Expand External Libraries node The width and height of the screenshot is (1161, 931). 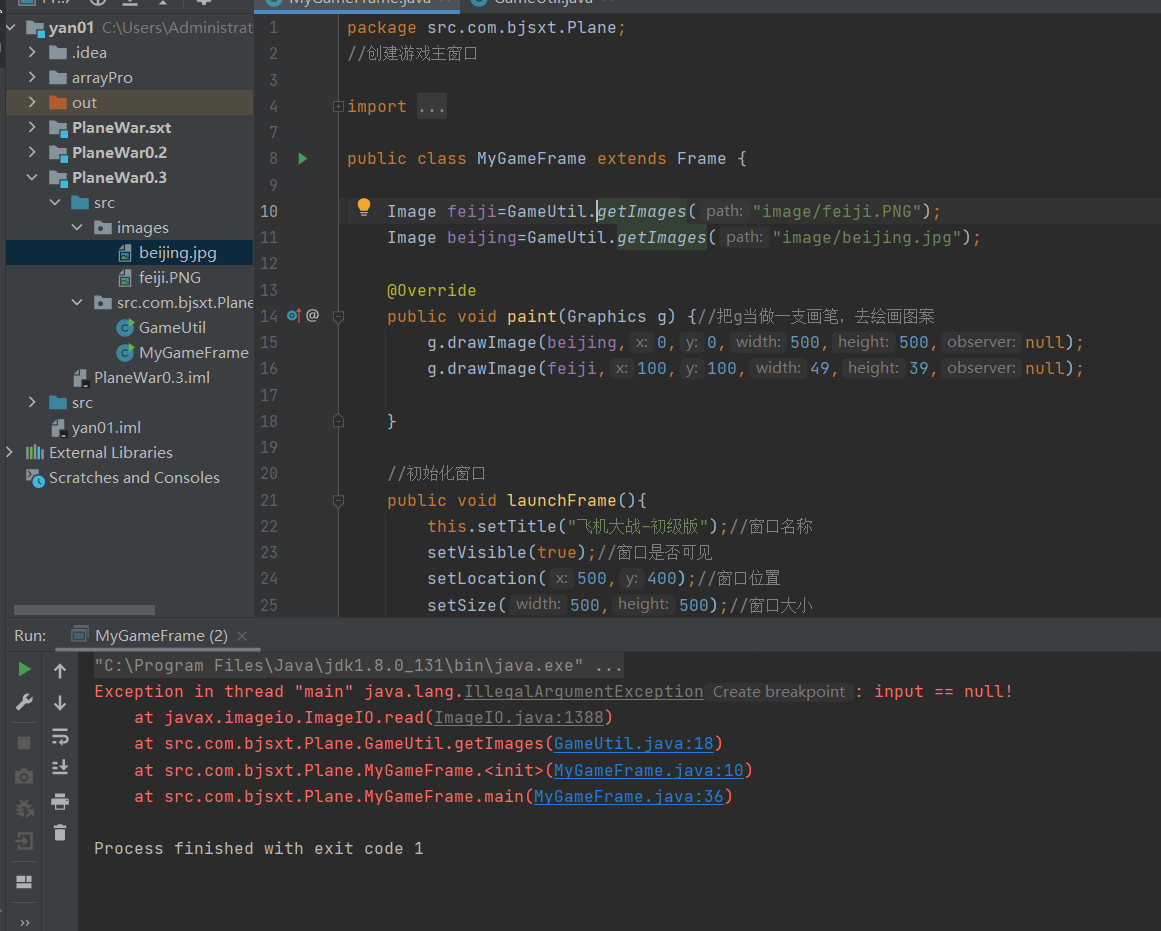10,452
